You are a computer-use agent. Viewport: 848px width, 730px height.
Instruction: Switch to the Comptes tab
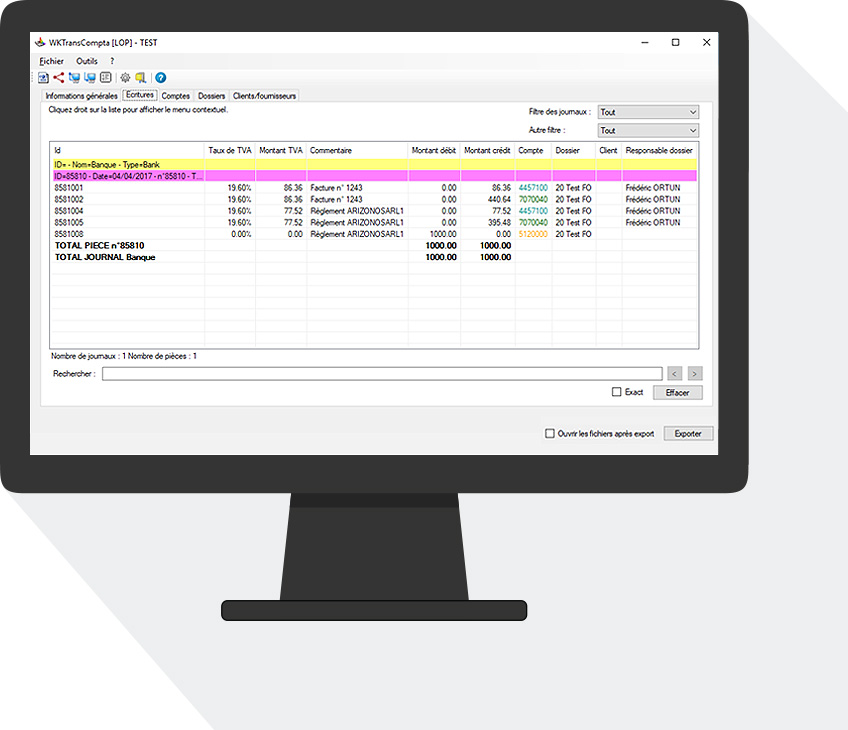[x=176, y=96]
